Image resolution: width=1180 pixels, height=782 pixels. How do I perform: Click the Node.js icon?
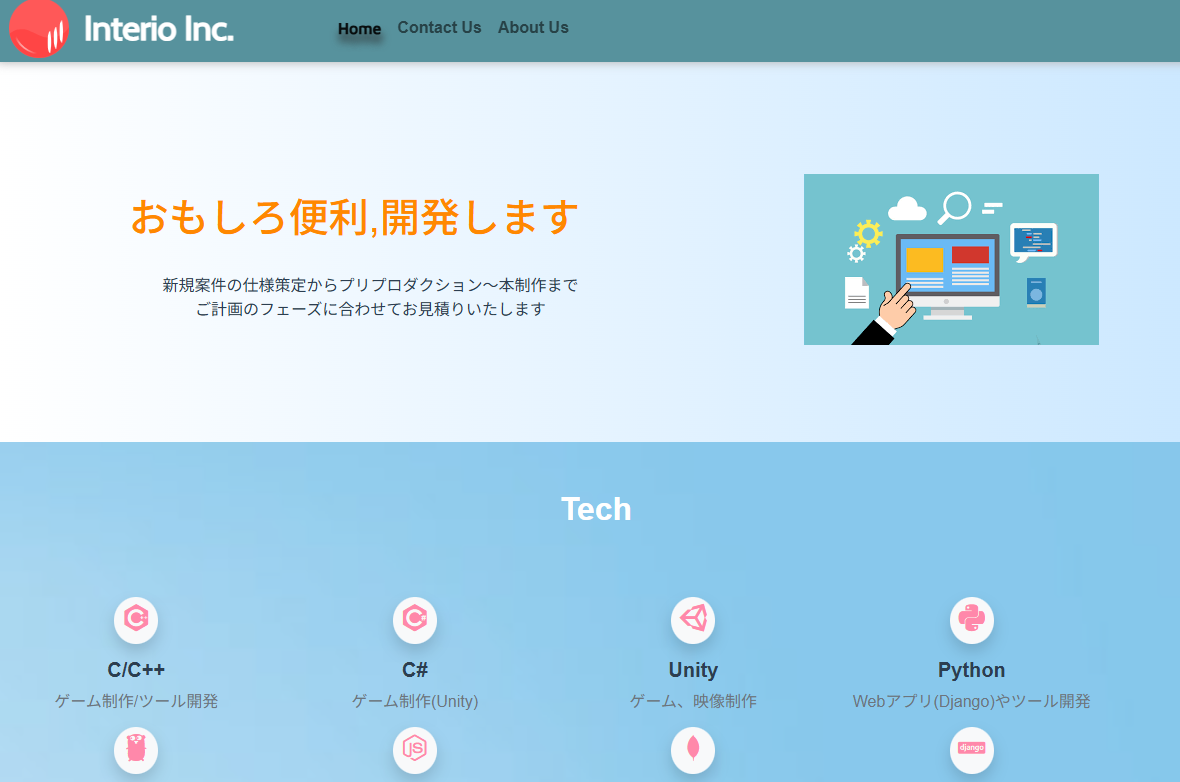tap(415, 749)
